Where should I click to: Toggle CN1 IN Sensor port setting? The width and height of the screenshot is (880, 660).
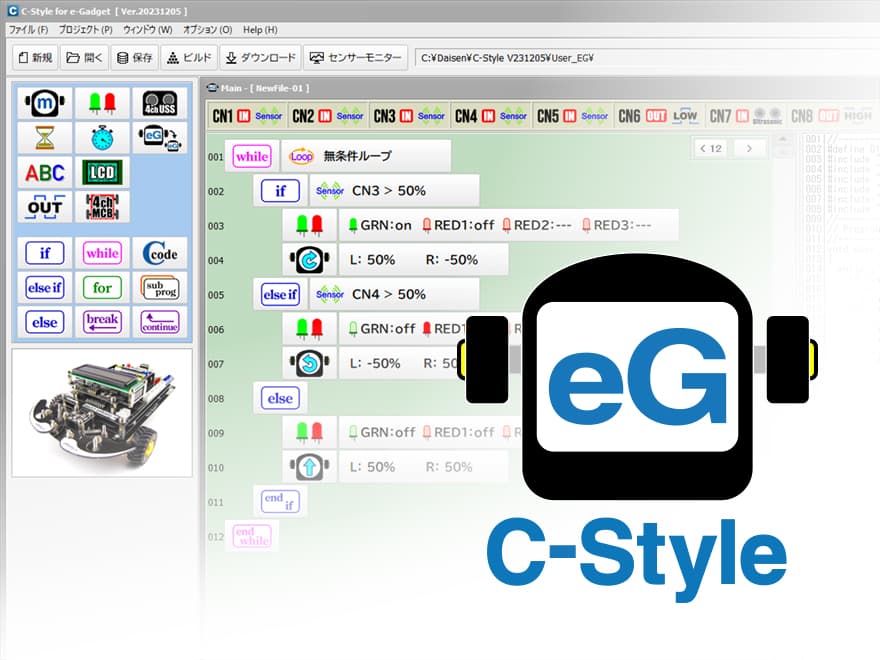click(x=247, y=116)
